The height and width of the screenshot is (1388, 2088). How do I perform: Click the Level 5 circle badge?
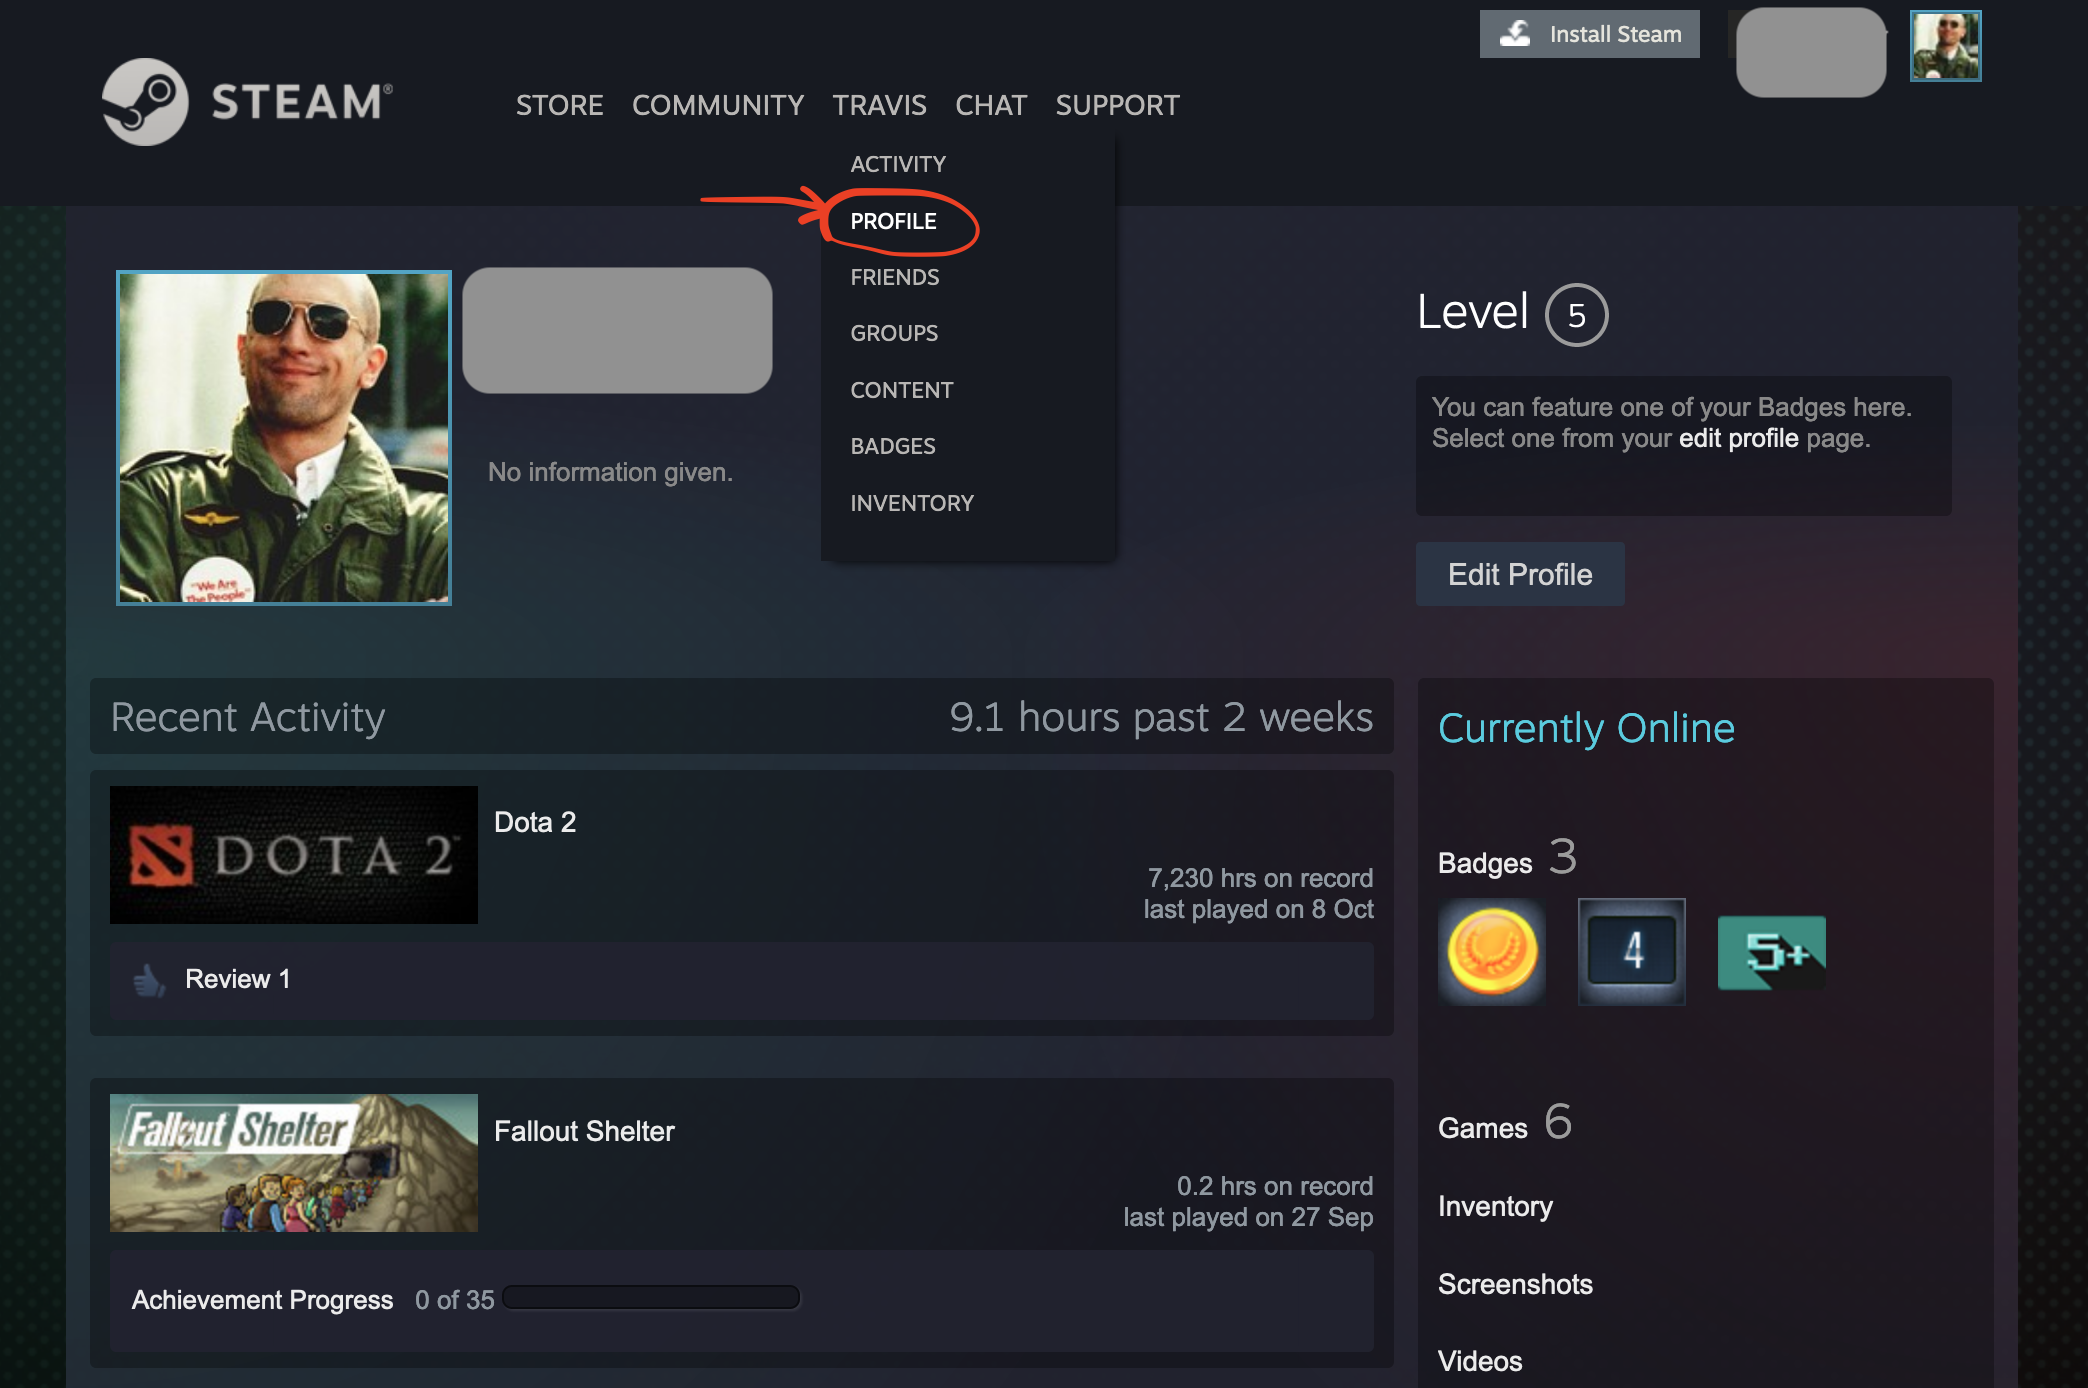coord(1576,315)
